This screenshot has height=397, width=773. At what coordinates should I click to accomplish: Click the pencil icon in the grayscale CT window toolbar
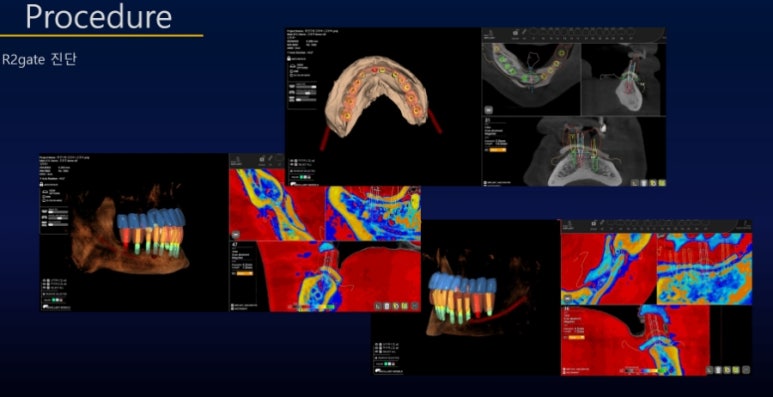524,32
